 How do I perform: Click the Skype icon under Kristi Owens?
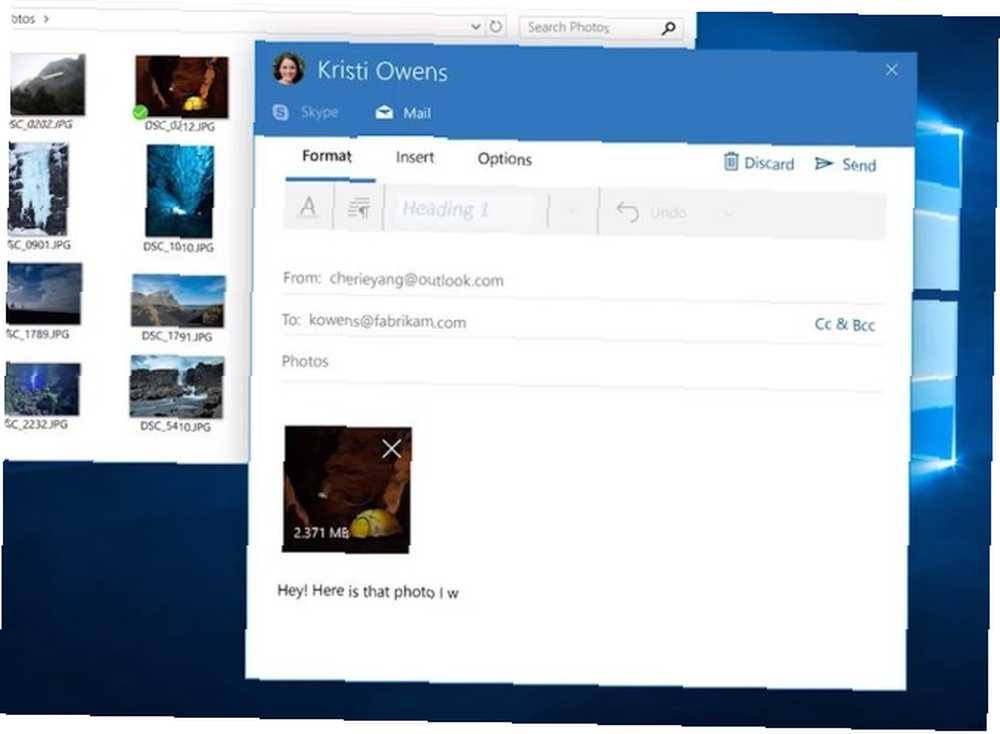point(281,112)
